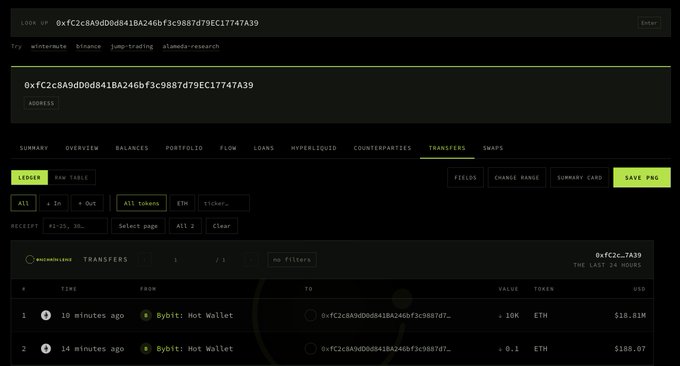The width and height of the screenshot is (680, 366).
Task: Click the Summary Card button
Action: (579, 178)
